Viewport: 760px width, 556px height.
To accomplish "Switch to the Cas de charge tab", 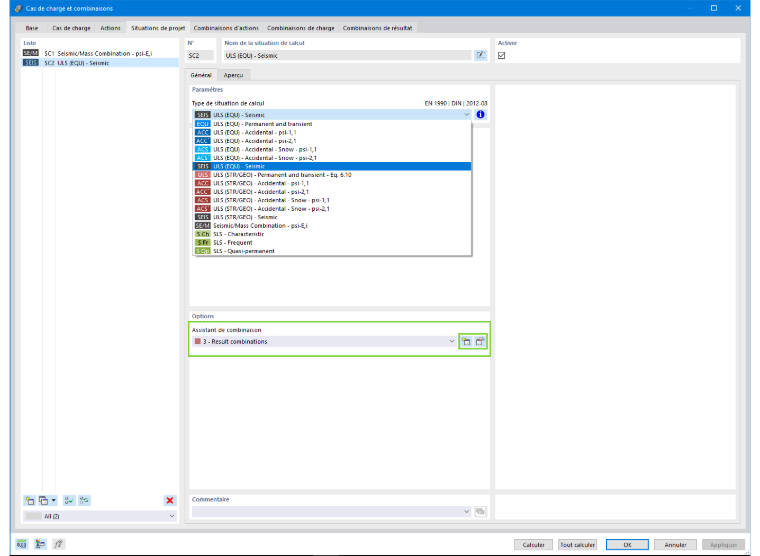I will [x=71, y=28].
